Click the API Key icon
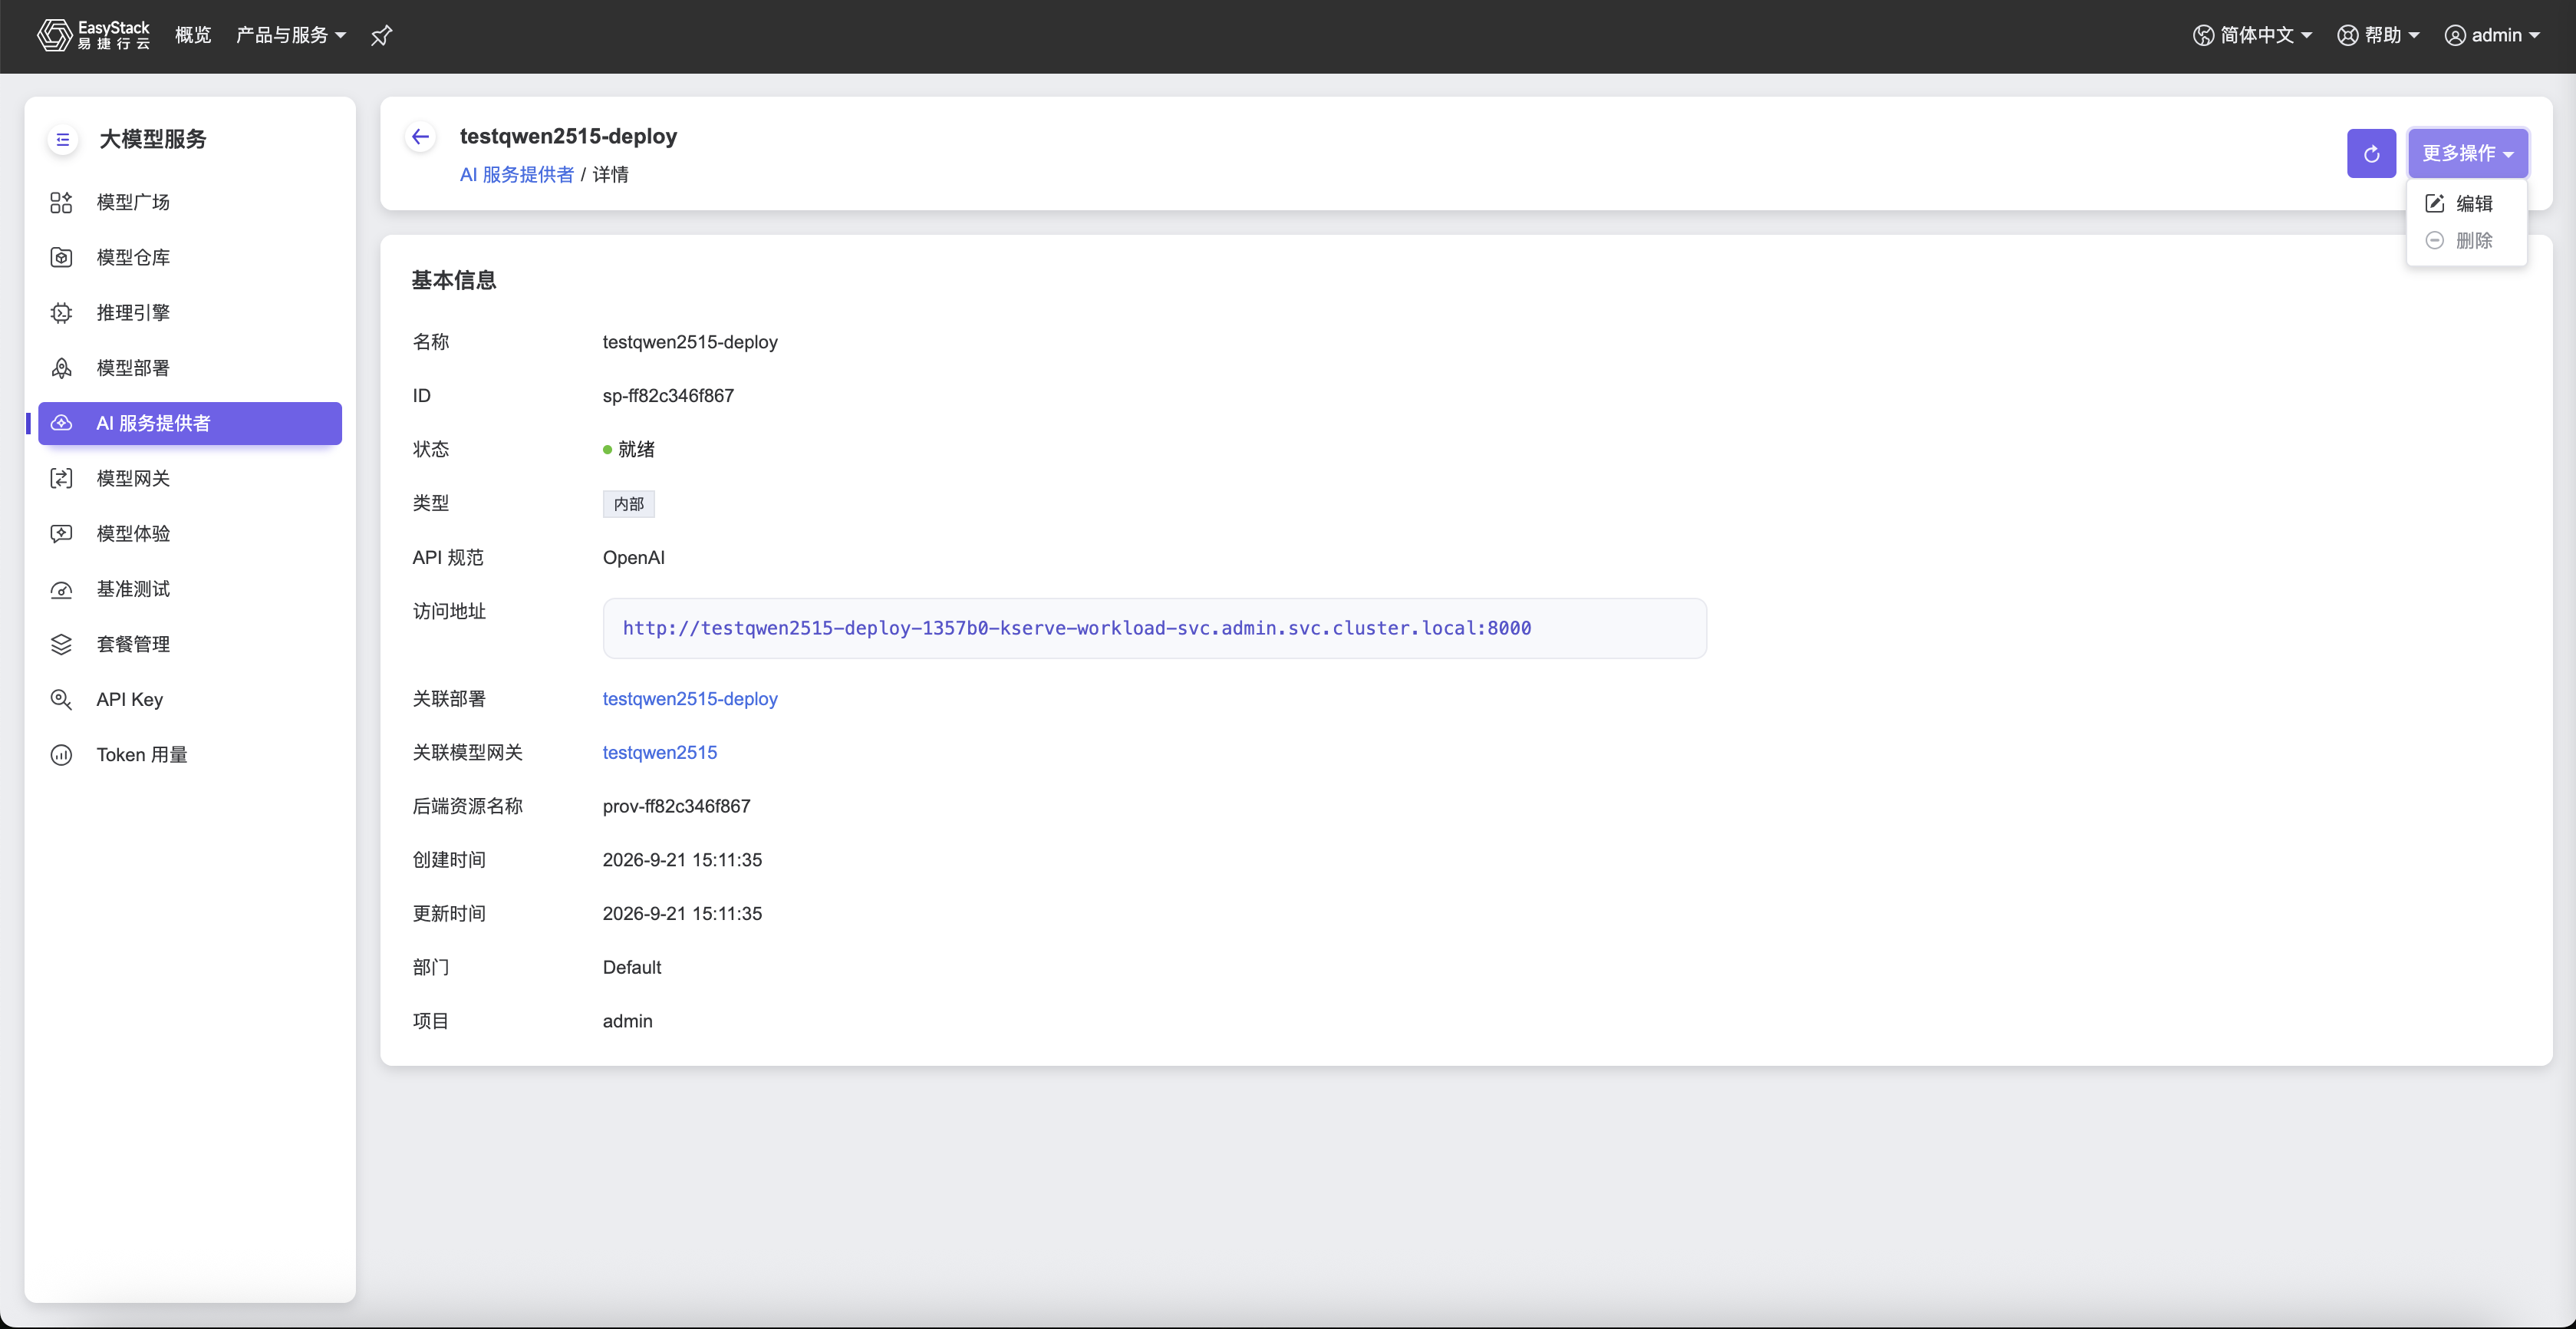The width and height of the screenshot is (2576, 1329). (x=61, y=699)
